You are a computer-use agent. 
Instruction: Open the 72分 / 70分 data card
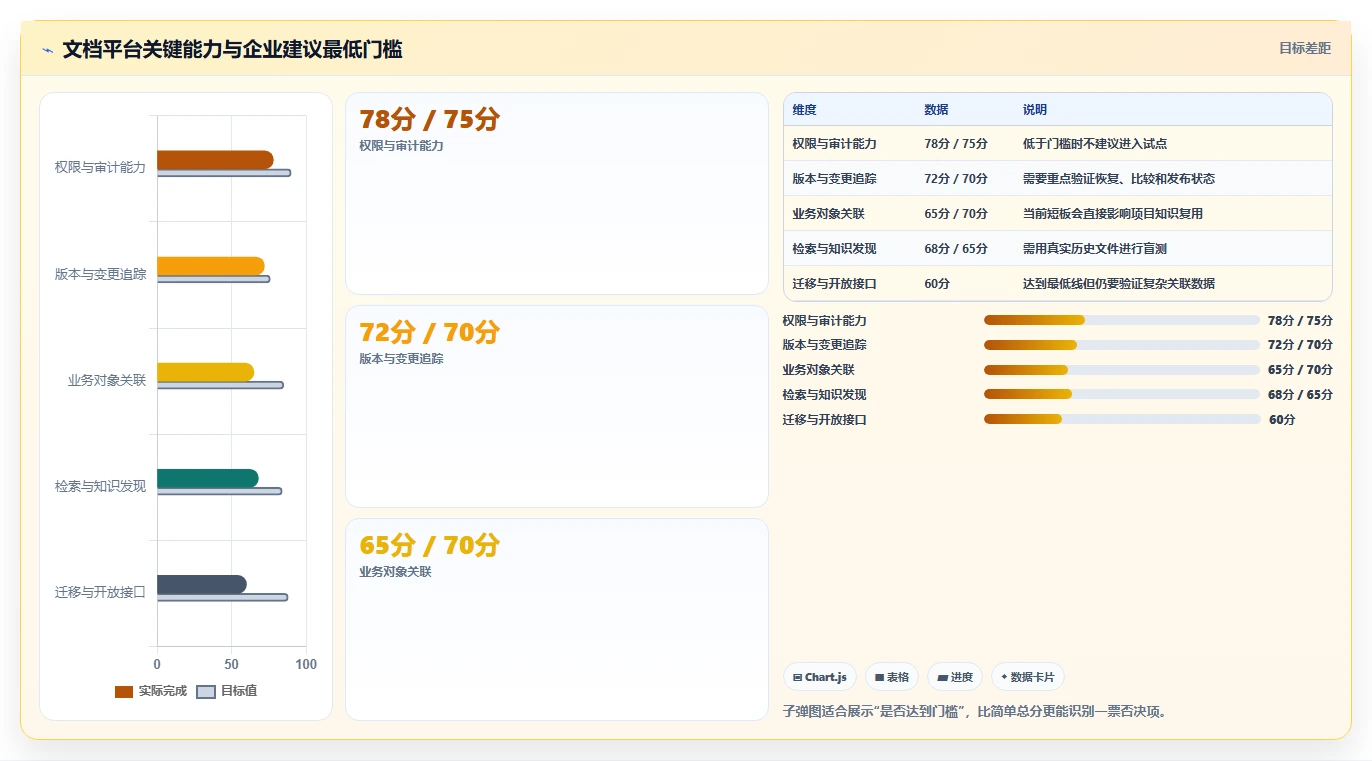[x=557, y=407]
